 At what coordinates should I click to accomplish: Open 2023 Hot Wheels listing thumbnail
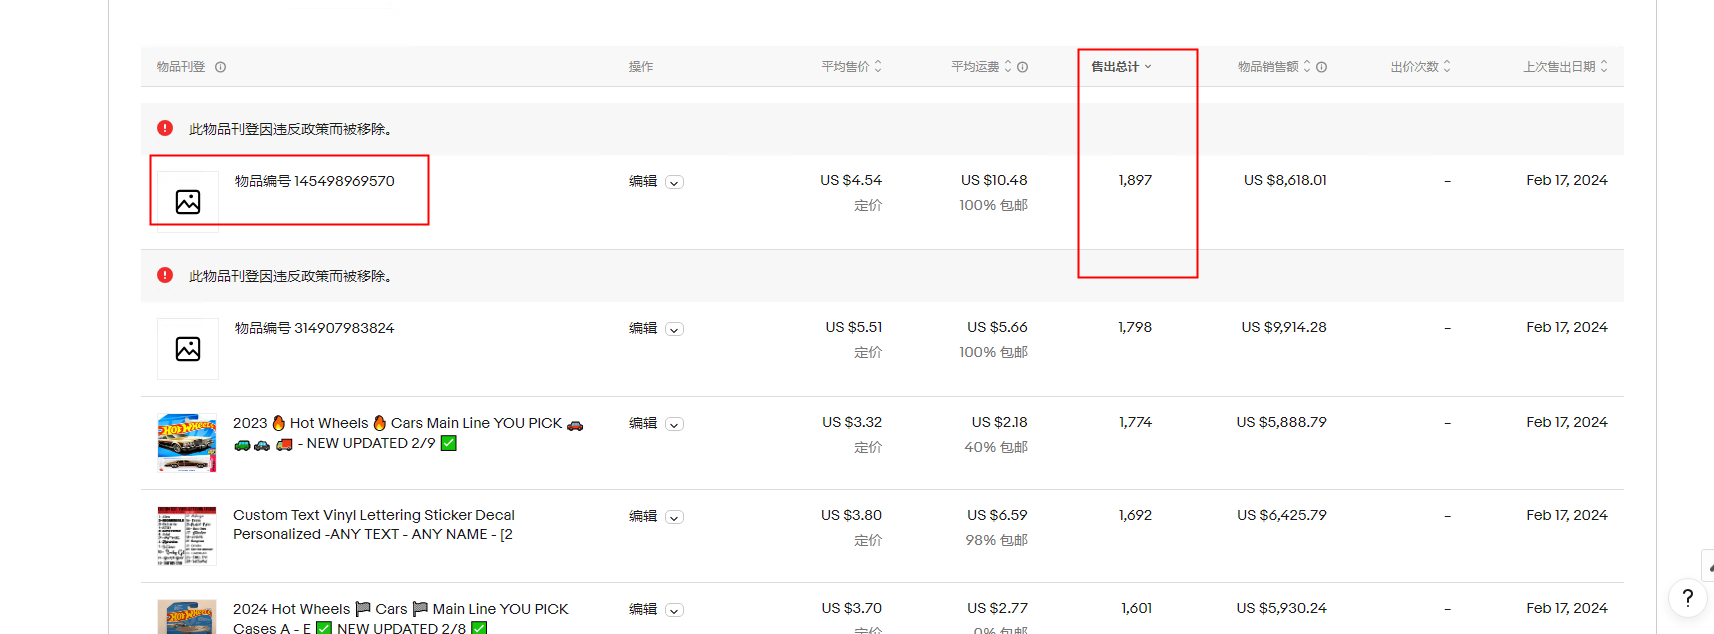coord(187,442)
